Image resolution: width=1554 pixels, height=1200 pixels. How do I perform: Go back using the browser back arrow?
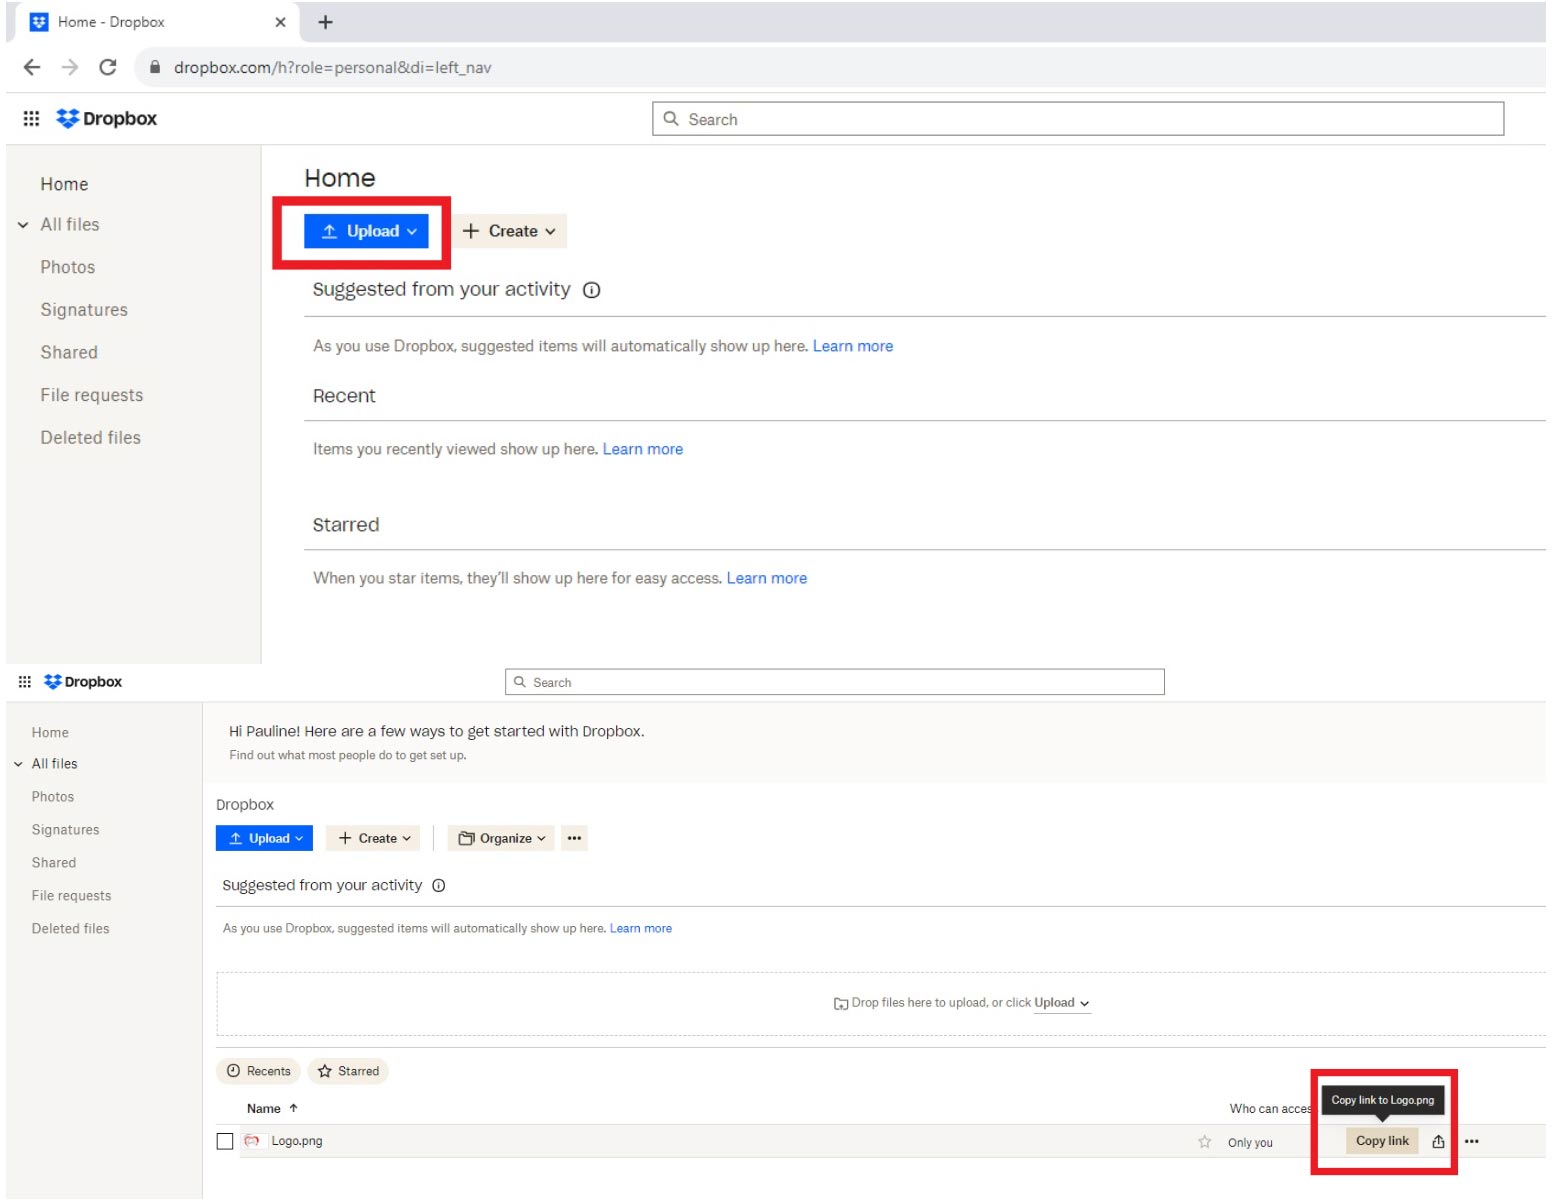click(32, 67)
